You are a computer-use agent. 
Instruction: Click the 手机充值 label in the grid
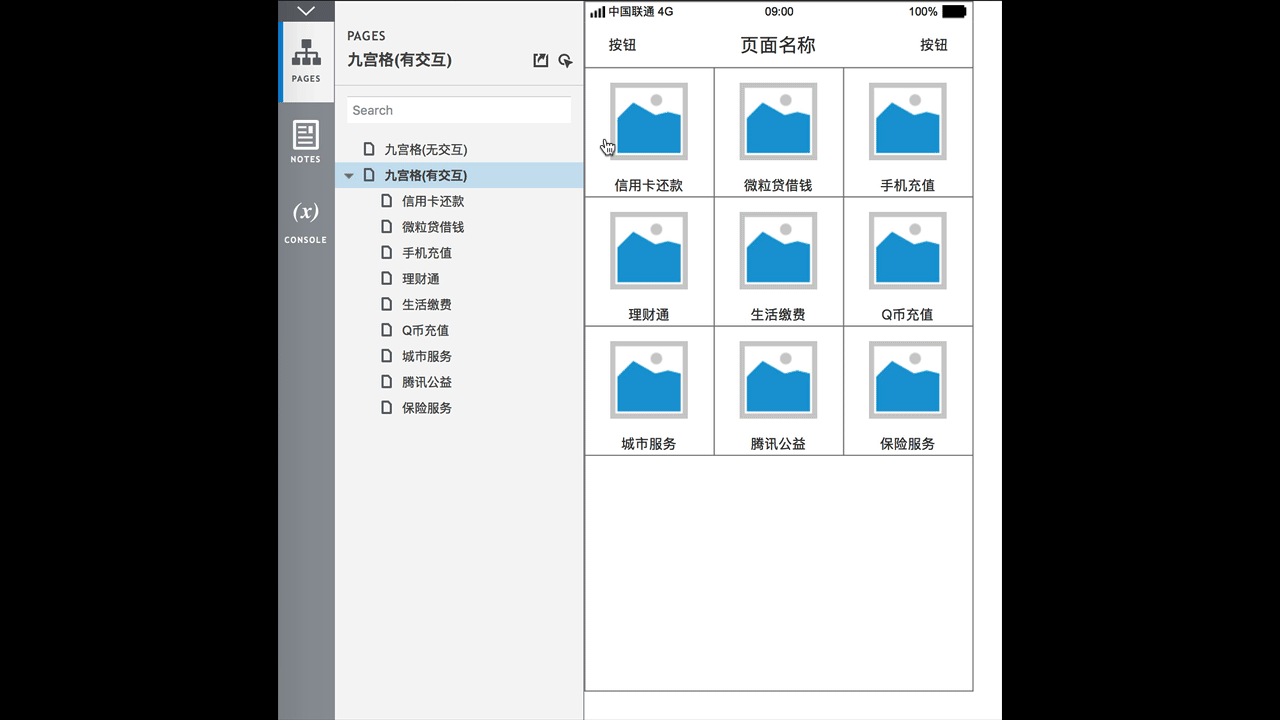point(908,185)
